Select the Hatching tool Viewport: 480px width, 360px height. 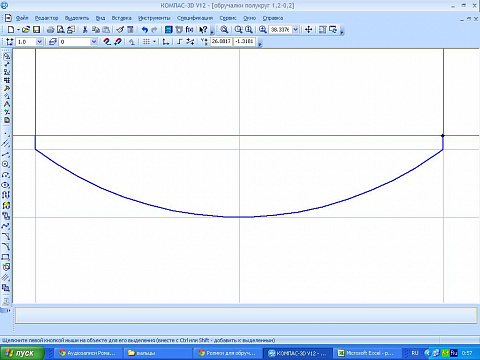(x=6, y=278)
